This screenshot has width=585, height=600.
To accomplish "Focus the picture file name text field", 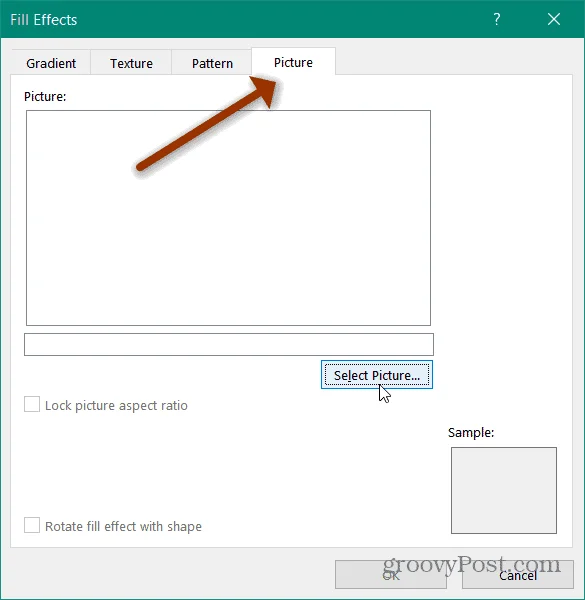I will coord(229,344).
